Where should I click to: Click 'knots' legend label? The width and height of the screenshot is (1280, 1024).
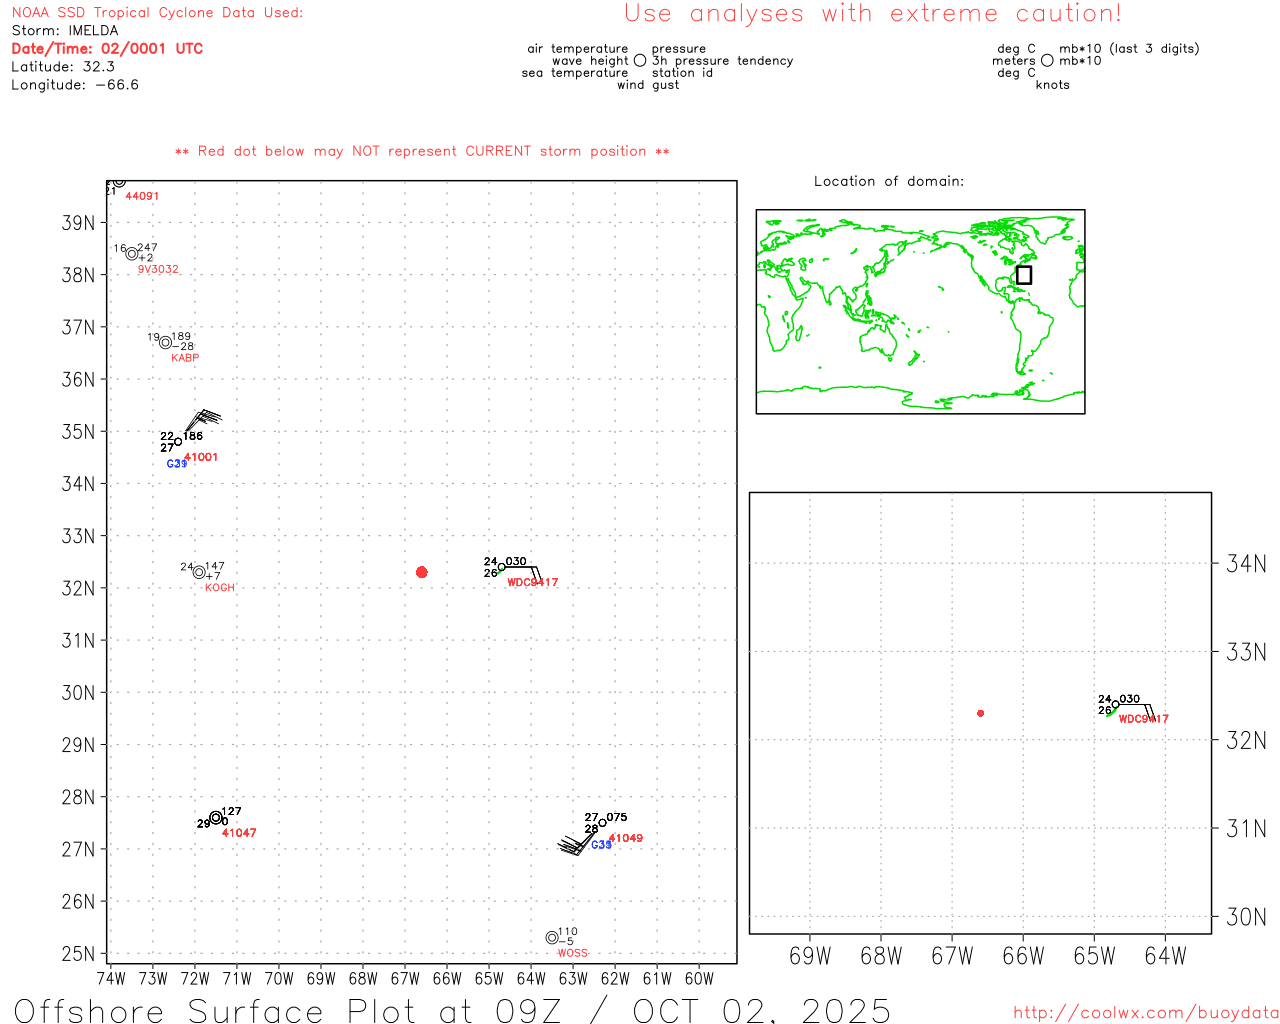pyautogui.click(x=1053, y=85)
